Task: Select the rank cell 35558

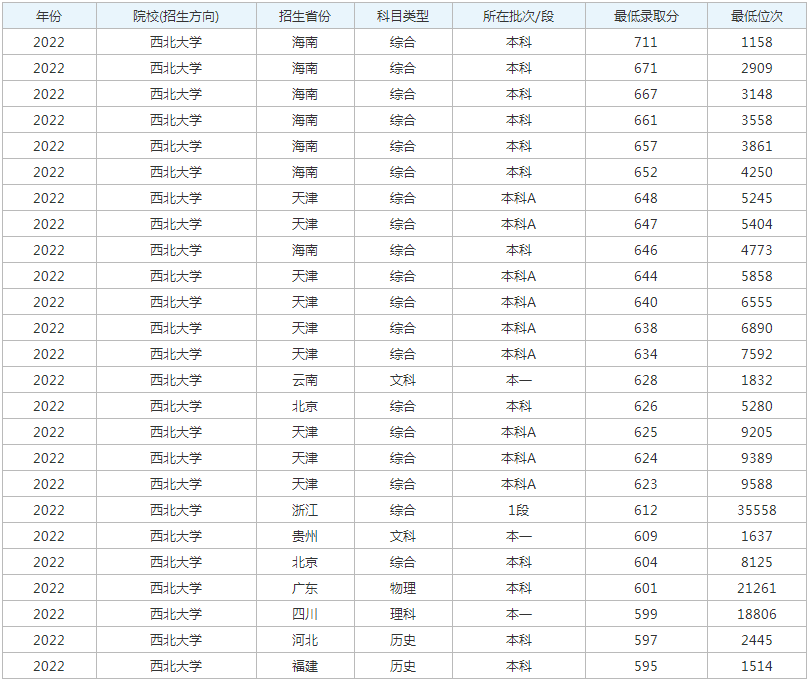Action: pos(757,510)
